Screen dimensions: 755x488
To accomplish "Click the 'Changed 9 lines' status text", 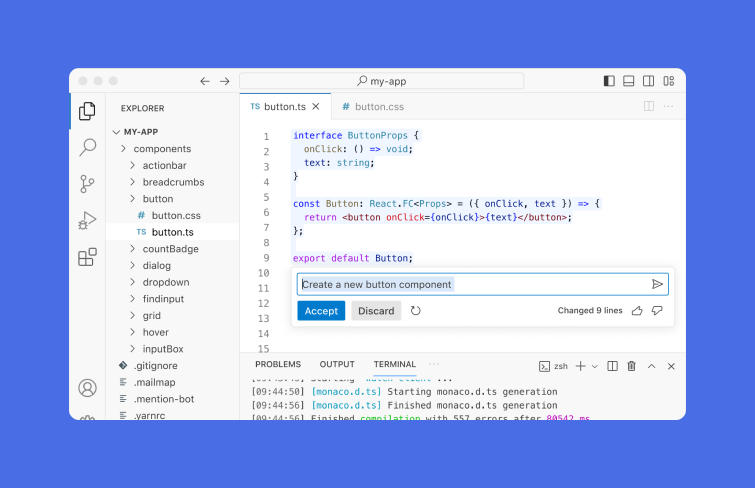I will 590,311.
